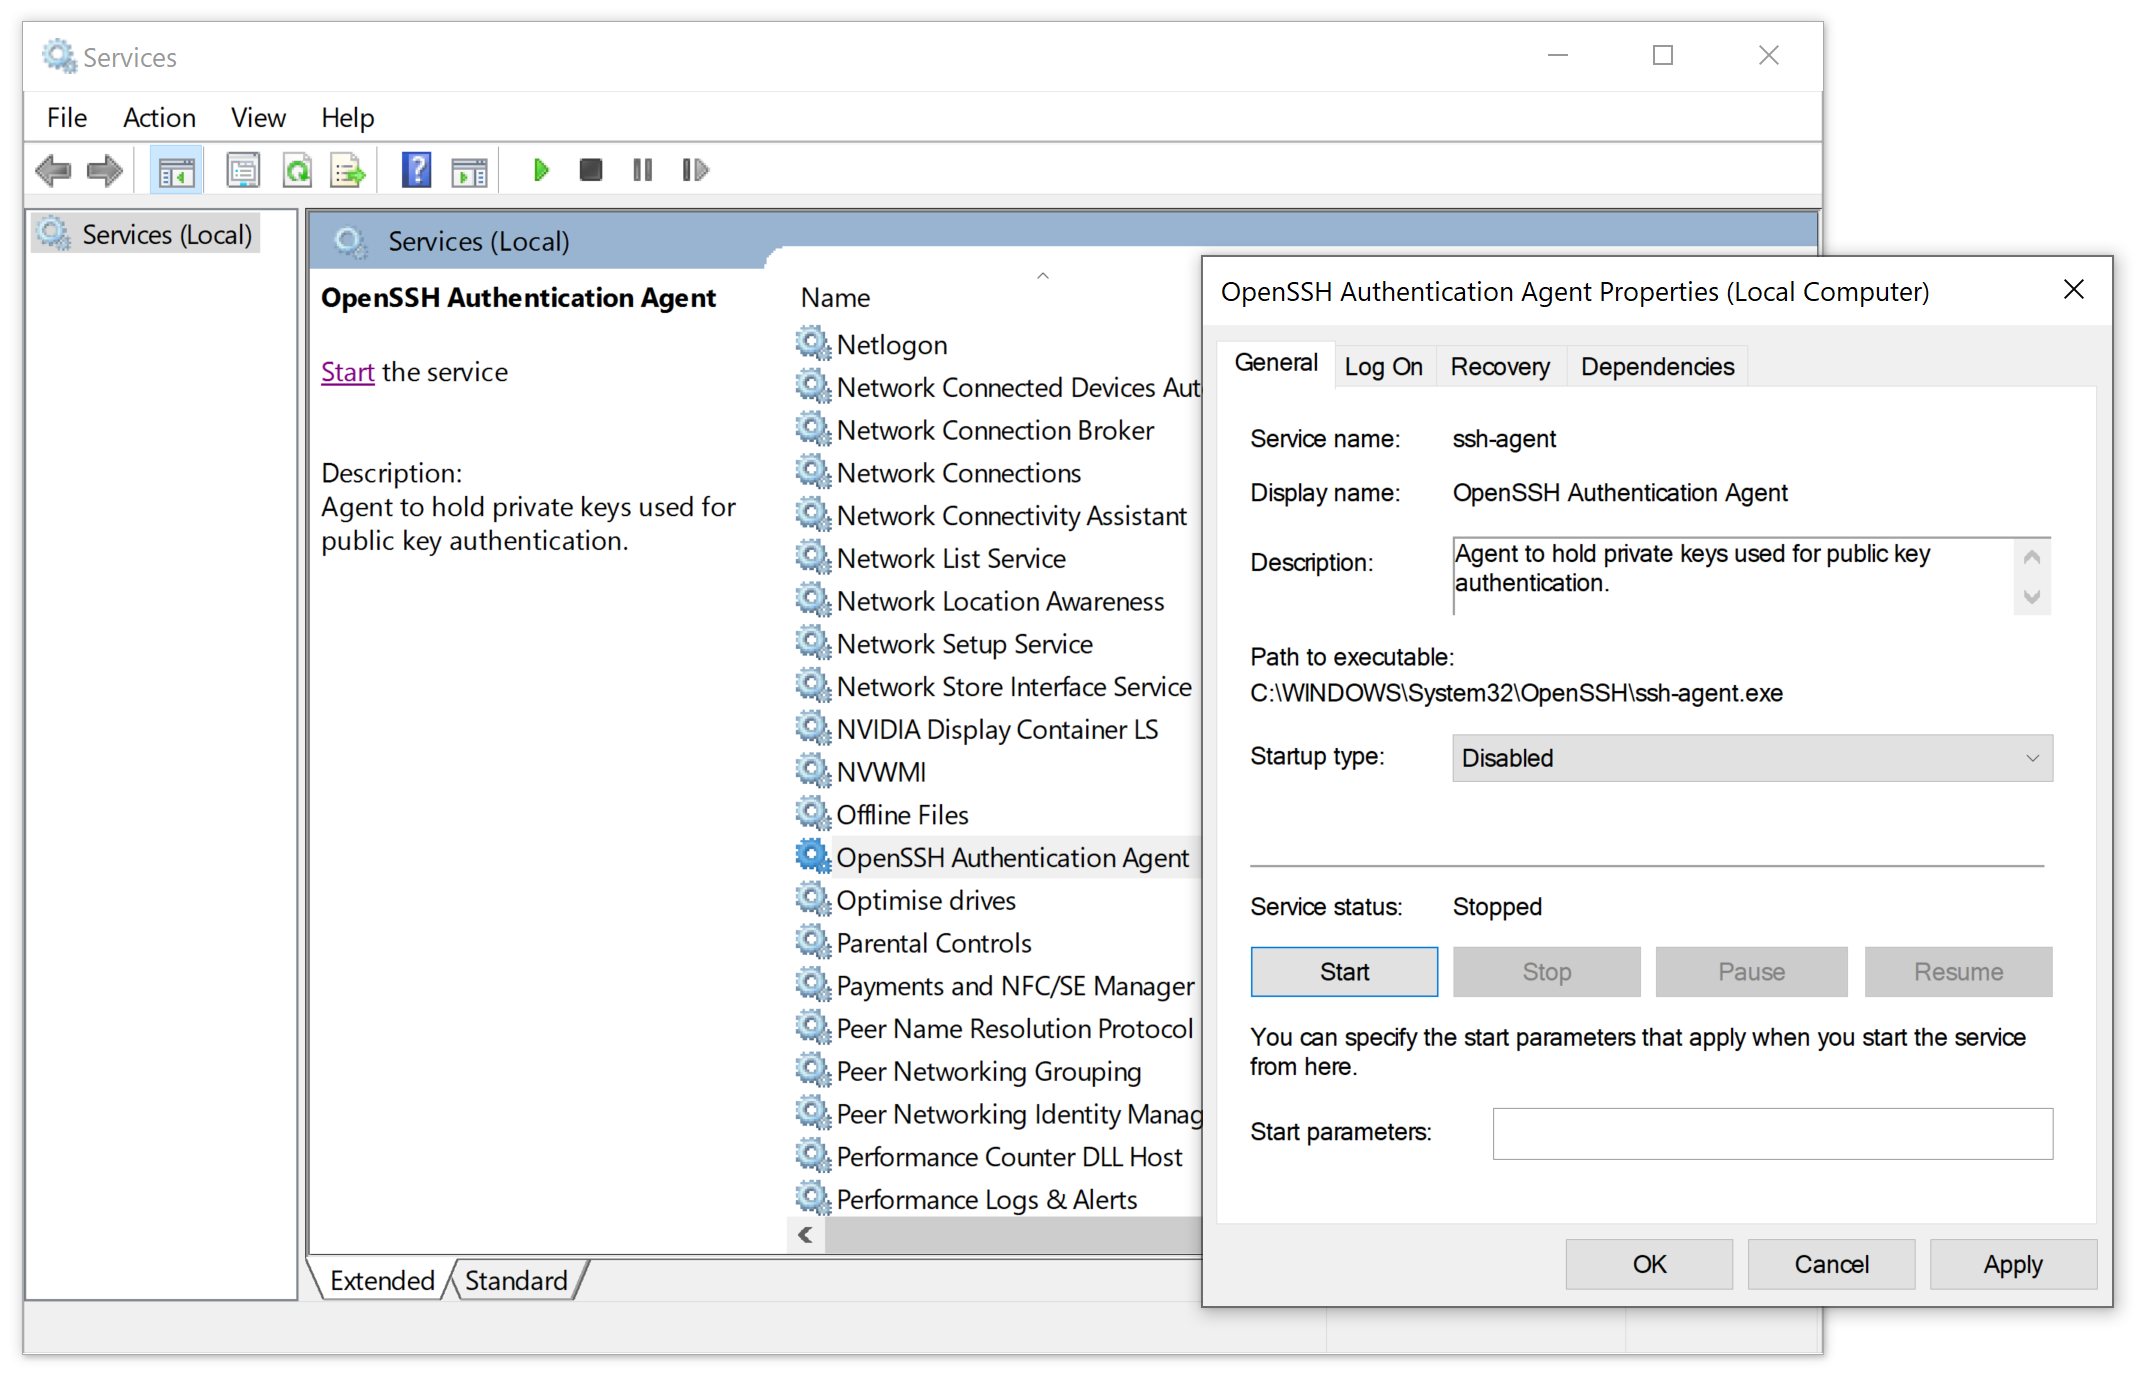Click the ssh-agent.exe executable path text
The width and height of the screenshot is (2140, 1375).
pos(1516,693)
